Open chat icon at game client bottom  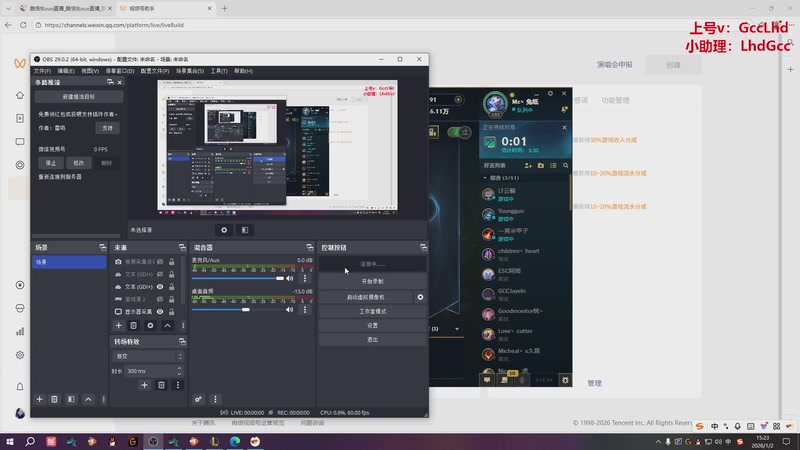[487, 380]
